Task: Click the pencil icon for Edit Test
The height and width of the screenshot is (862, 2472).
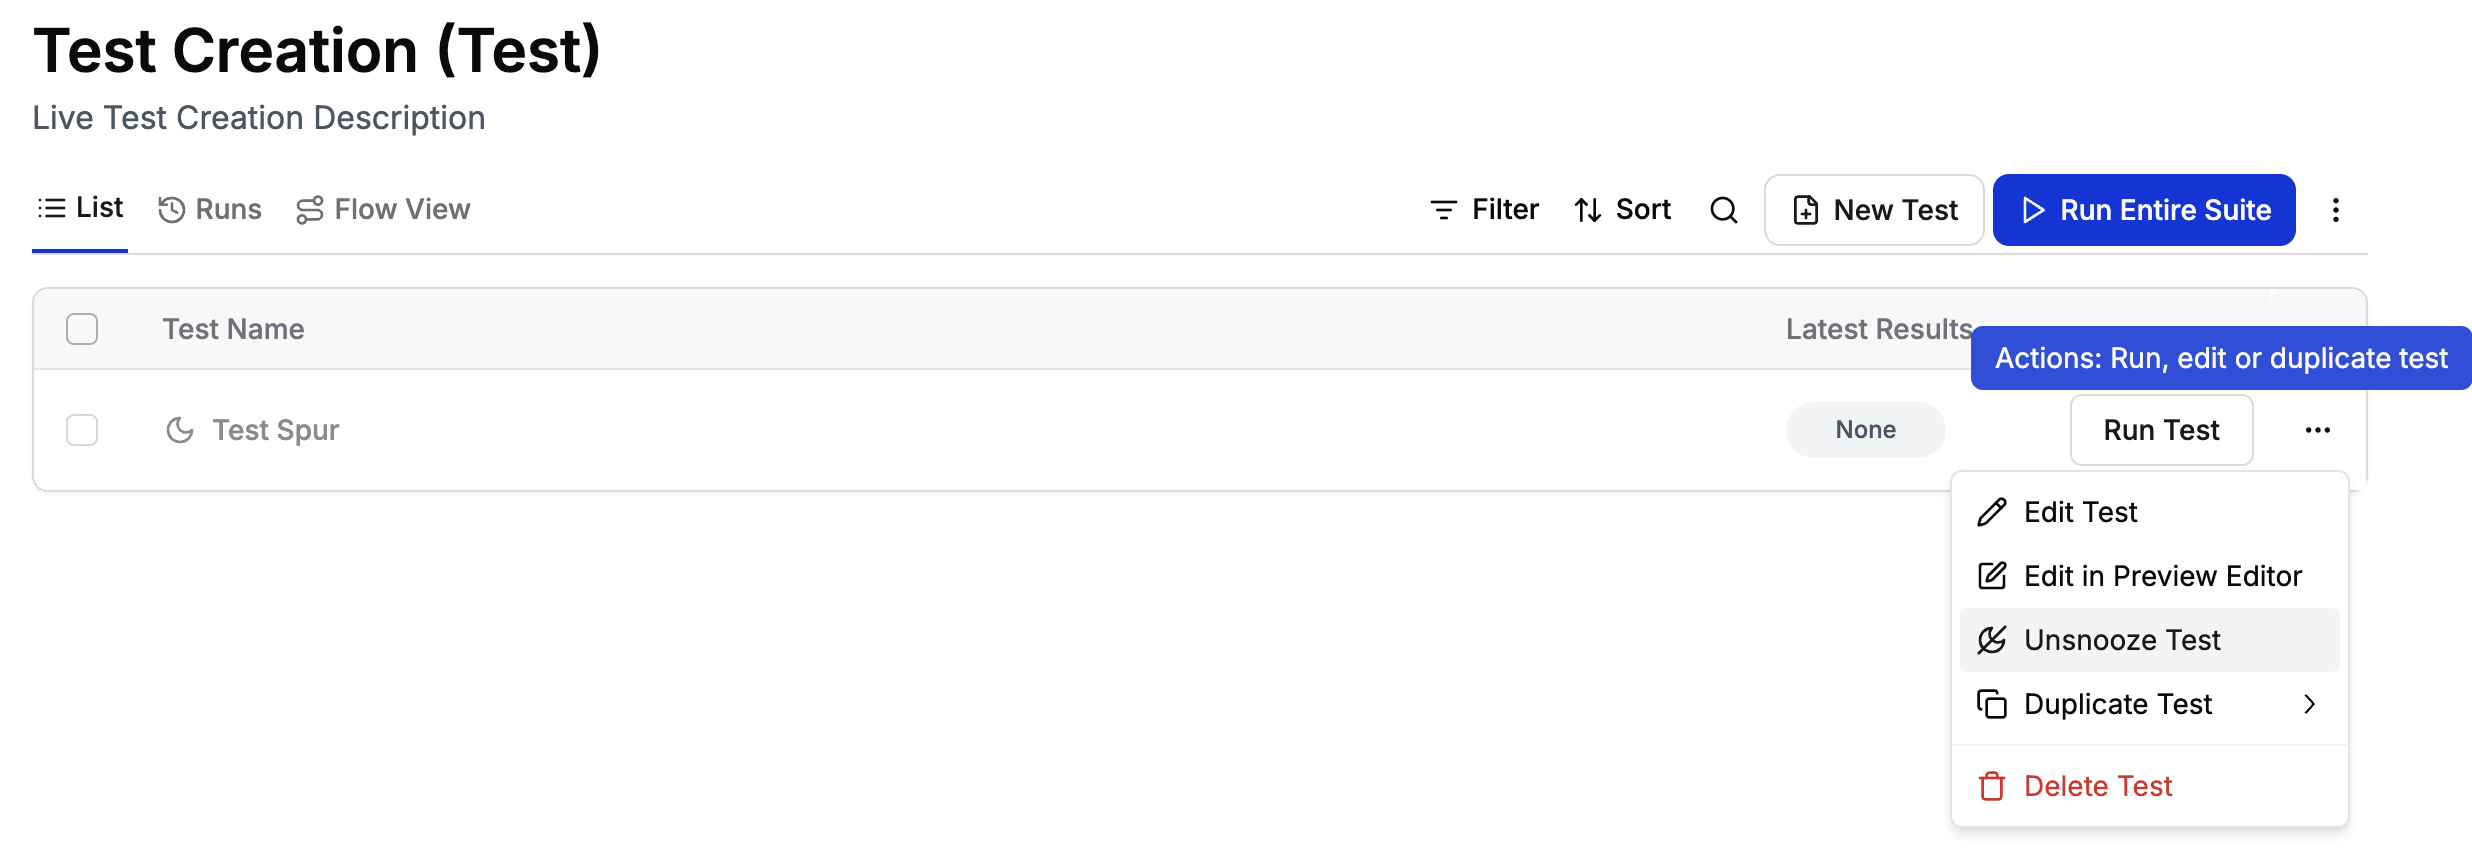Action: [x=1991, y=512]
